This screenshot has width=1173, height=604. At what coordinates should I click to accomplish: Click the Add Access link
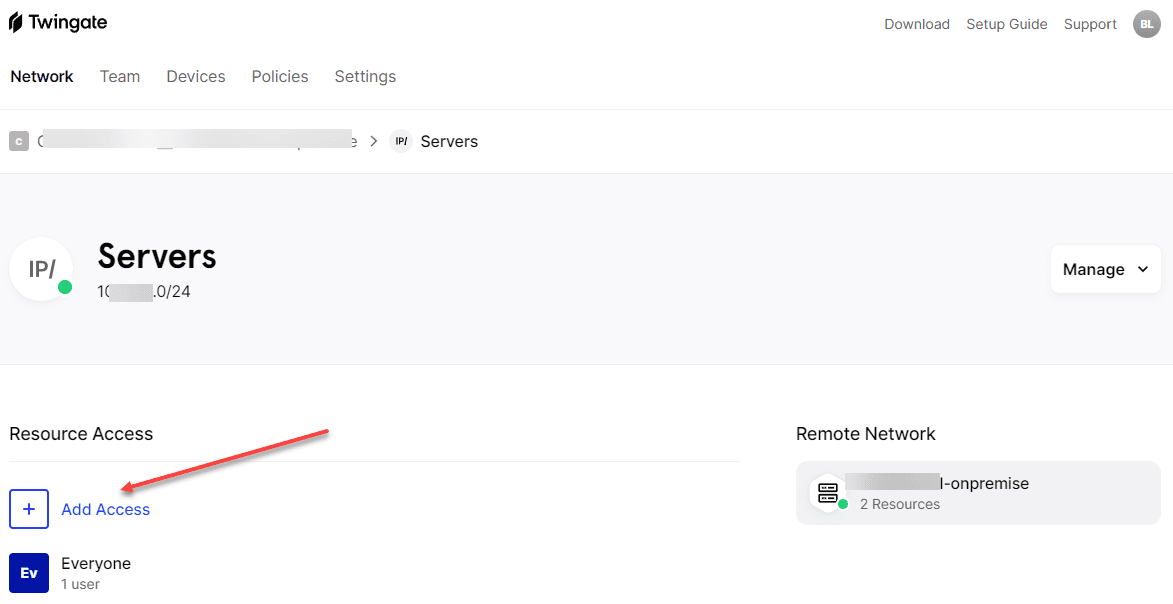[106, 509]
